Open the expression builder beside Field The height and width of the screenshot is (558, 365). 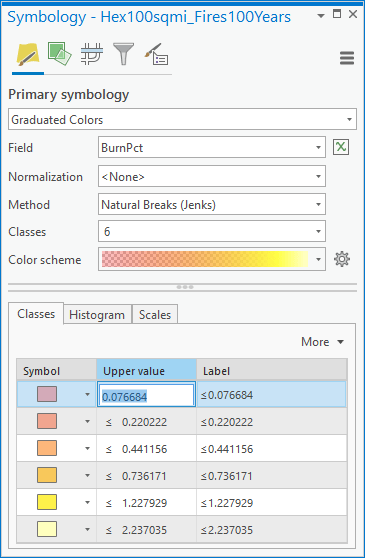tap(341, 147)
